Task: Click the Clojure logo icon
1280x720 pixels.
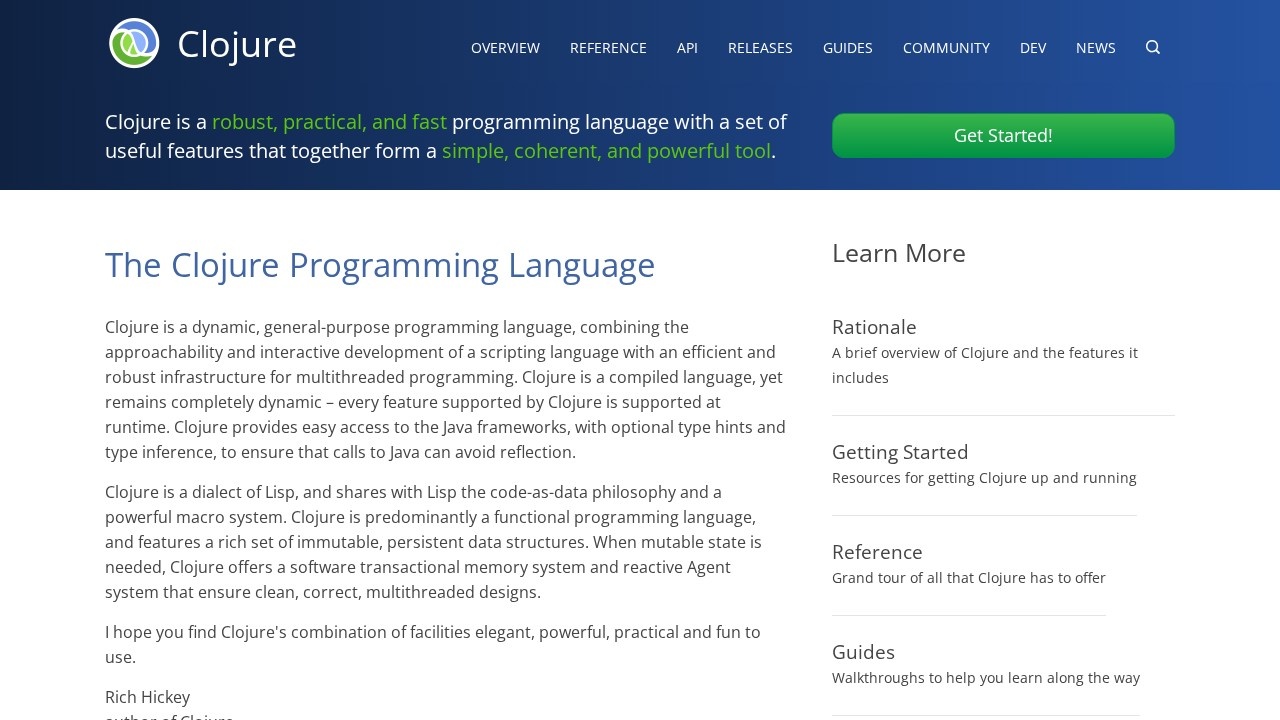Action: 134,43
